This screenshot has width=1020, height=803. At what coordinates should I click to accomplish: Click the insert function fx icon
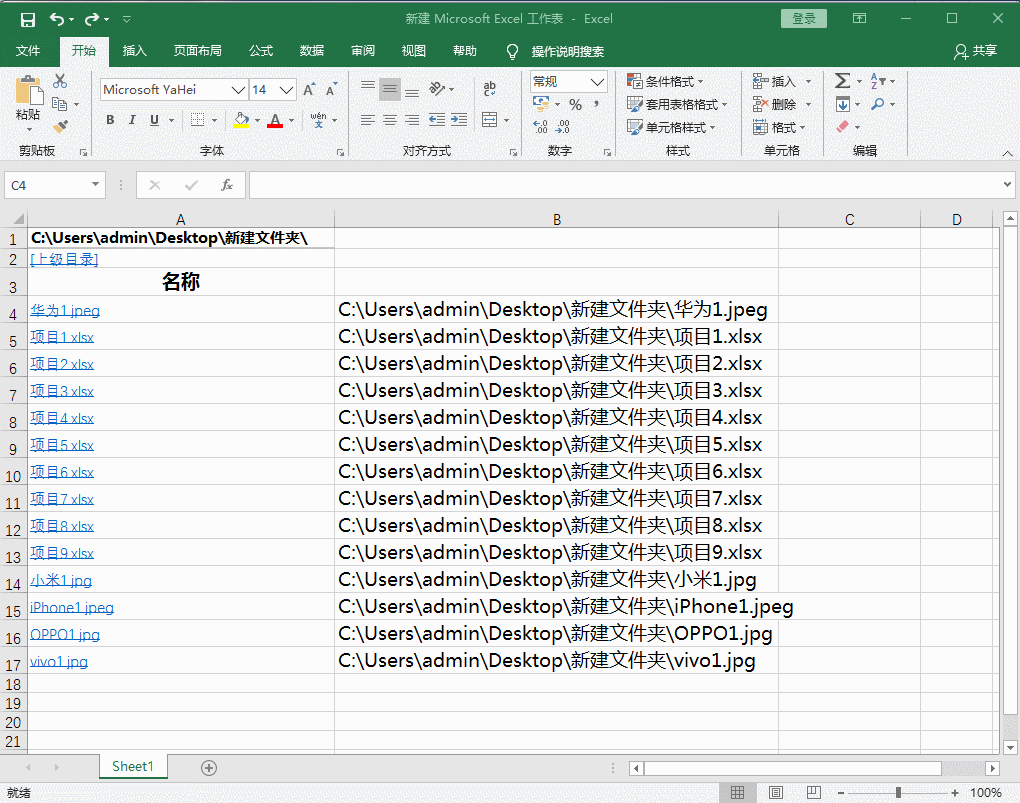coord(227,185)
